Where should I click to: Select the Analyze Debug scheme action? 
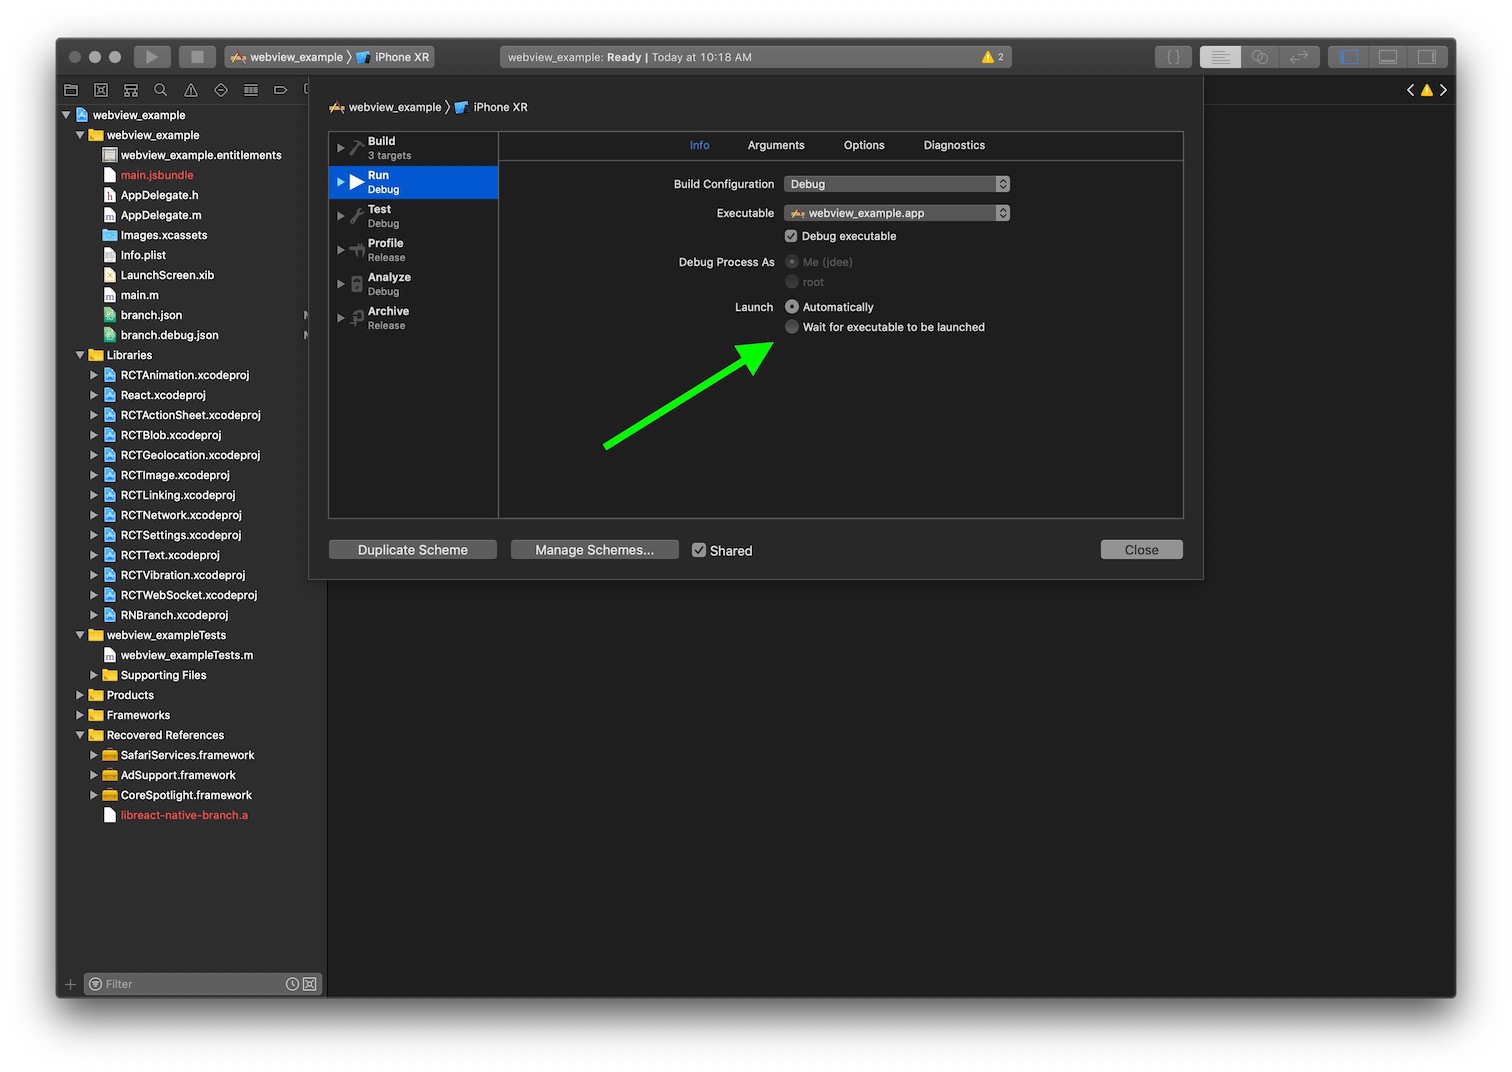tap(413, 284)
